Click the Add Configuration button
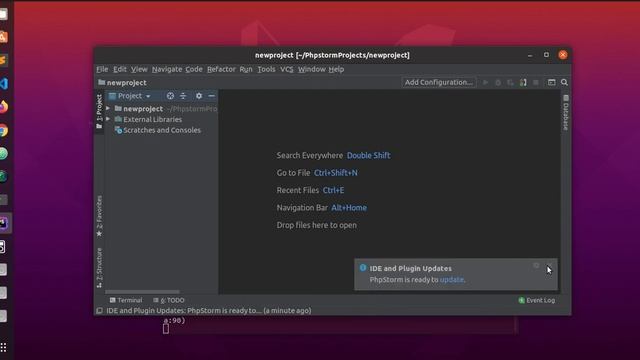The image size is (640, 360). point(439,82)
